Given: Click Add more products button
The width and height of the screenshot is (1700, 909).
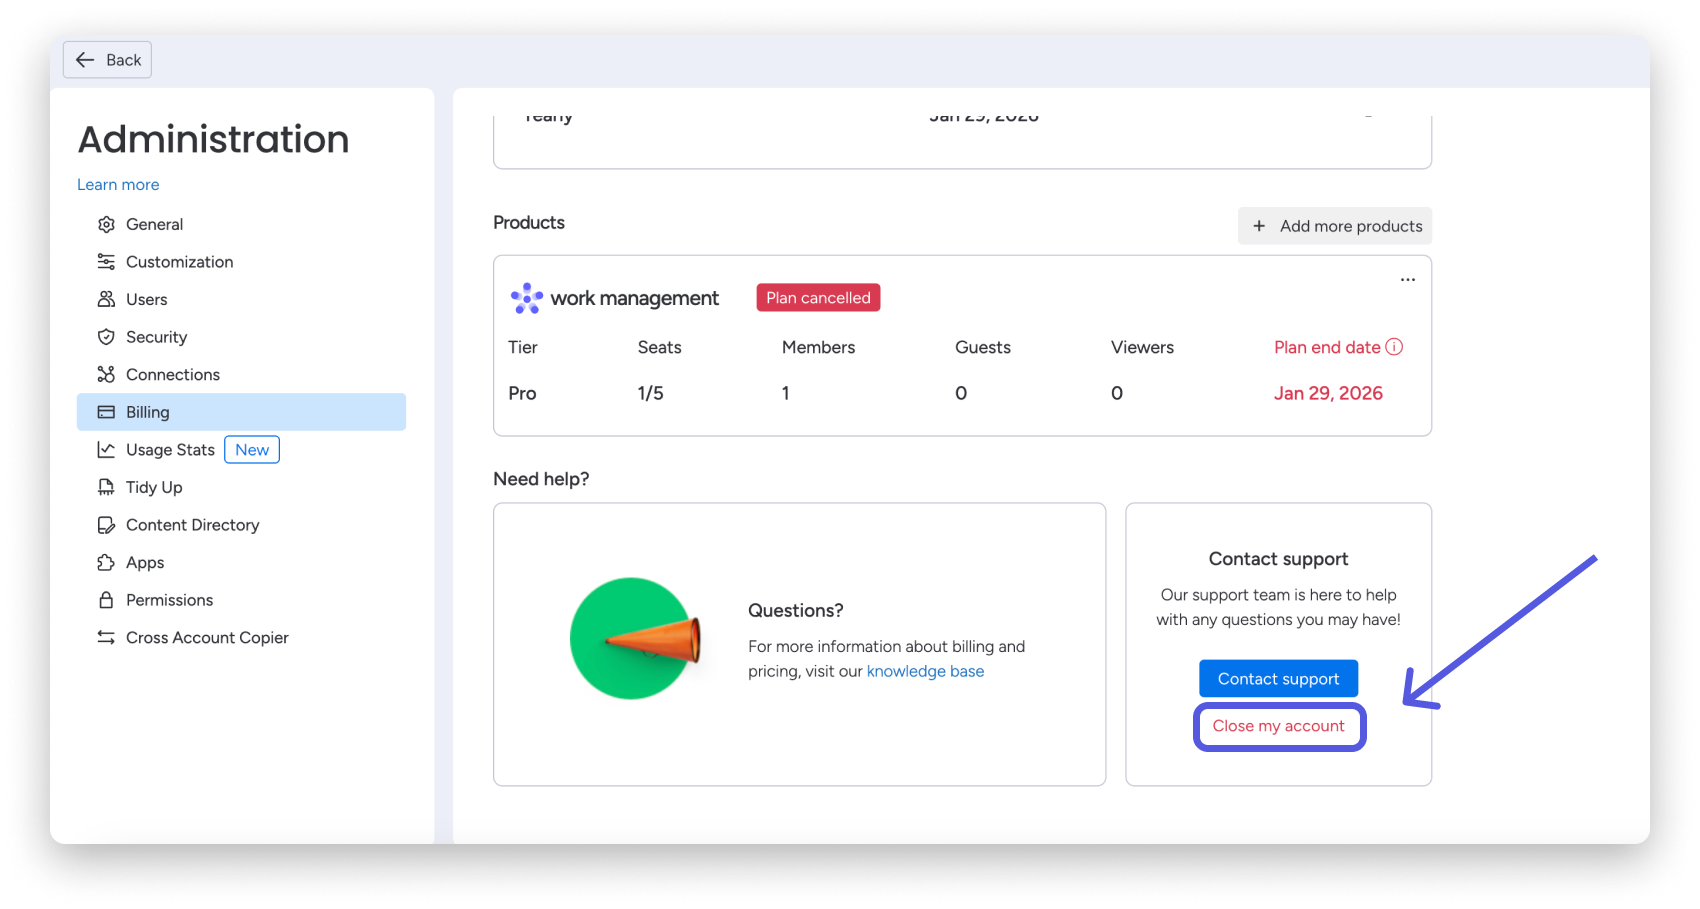Looking at the screenshot, I should [x=1335, y=226].
